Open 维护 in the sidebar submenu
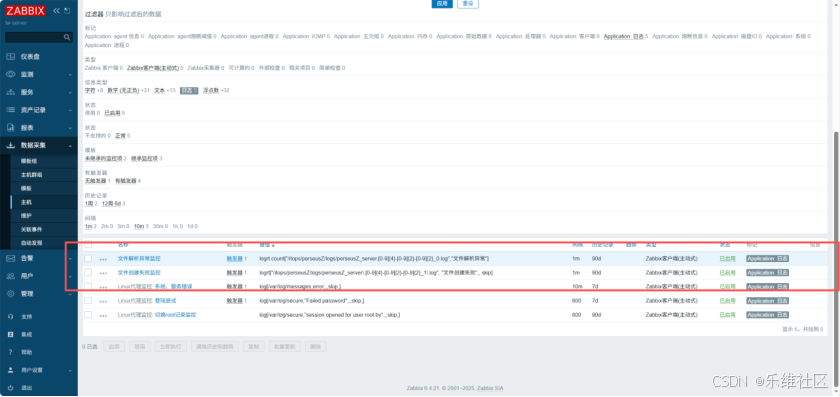The height and width of the screenshot is (397, 840). [26, 215]
